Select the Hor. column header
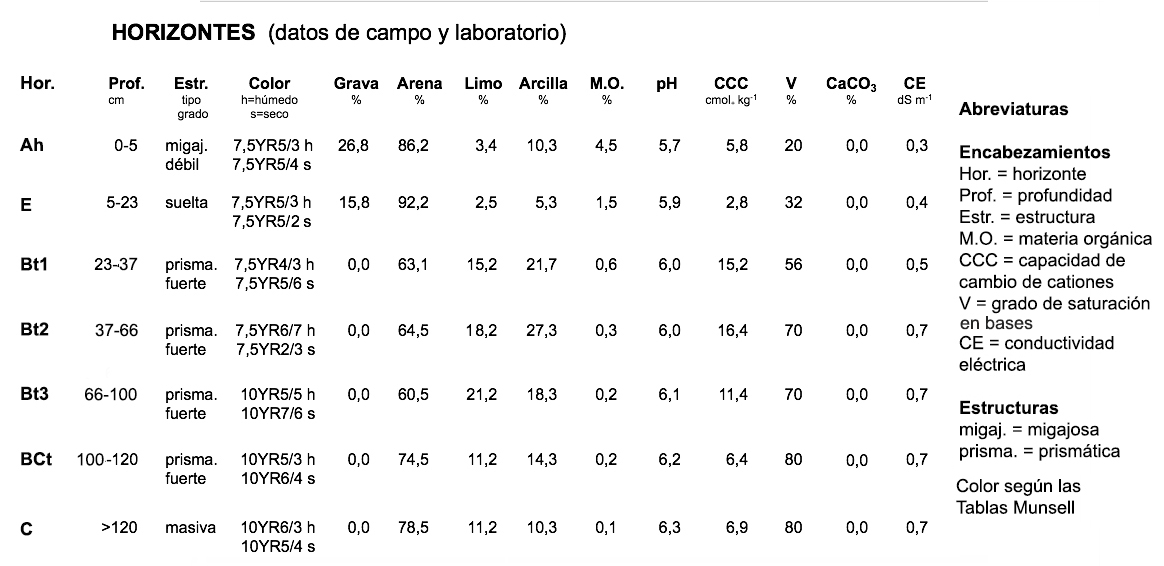This screenshot has width=1164, height=566. pos(37,84)
